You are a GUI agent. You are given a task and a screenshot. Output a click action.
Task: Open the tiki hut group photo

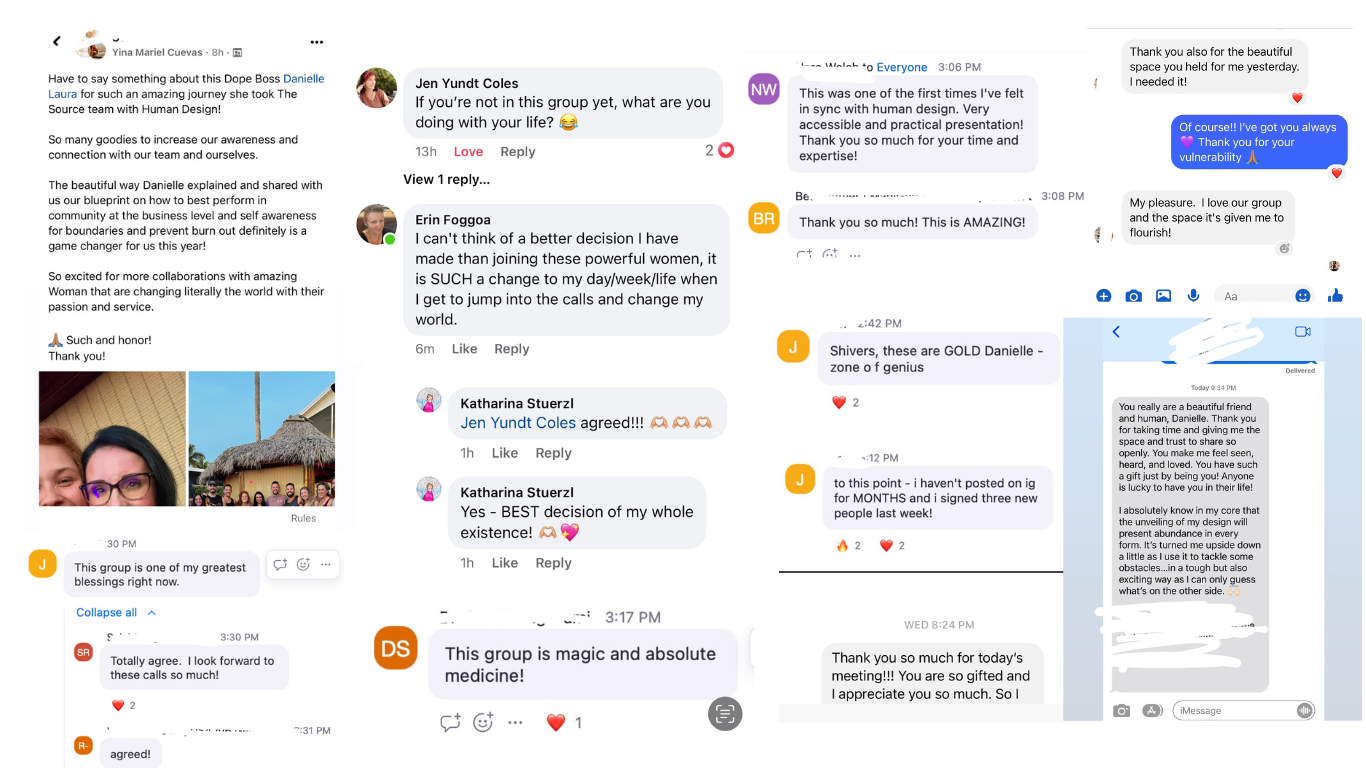tap(261, 438)
